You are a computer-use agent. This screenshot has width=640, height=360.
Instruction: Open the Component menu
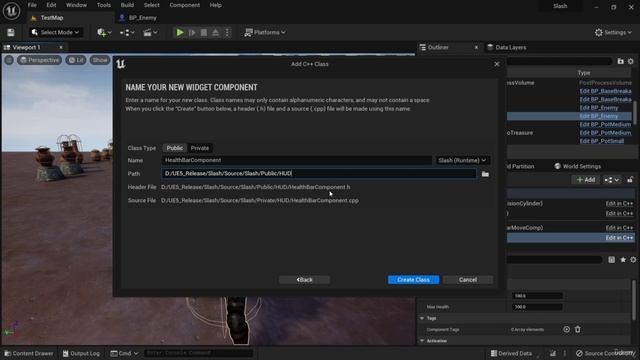pyautogui.click(x=184, y=5)
